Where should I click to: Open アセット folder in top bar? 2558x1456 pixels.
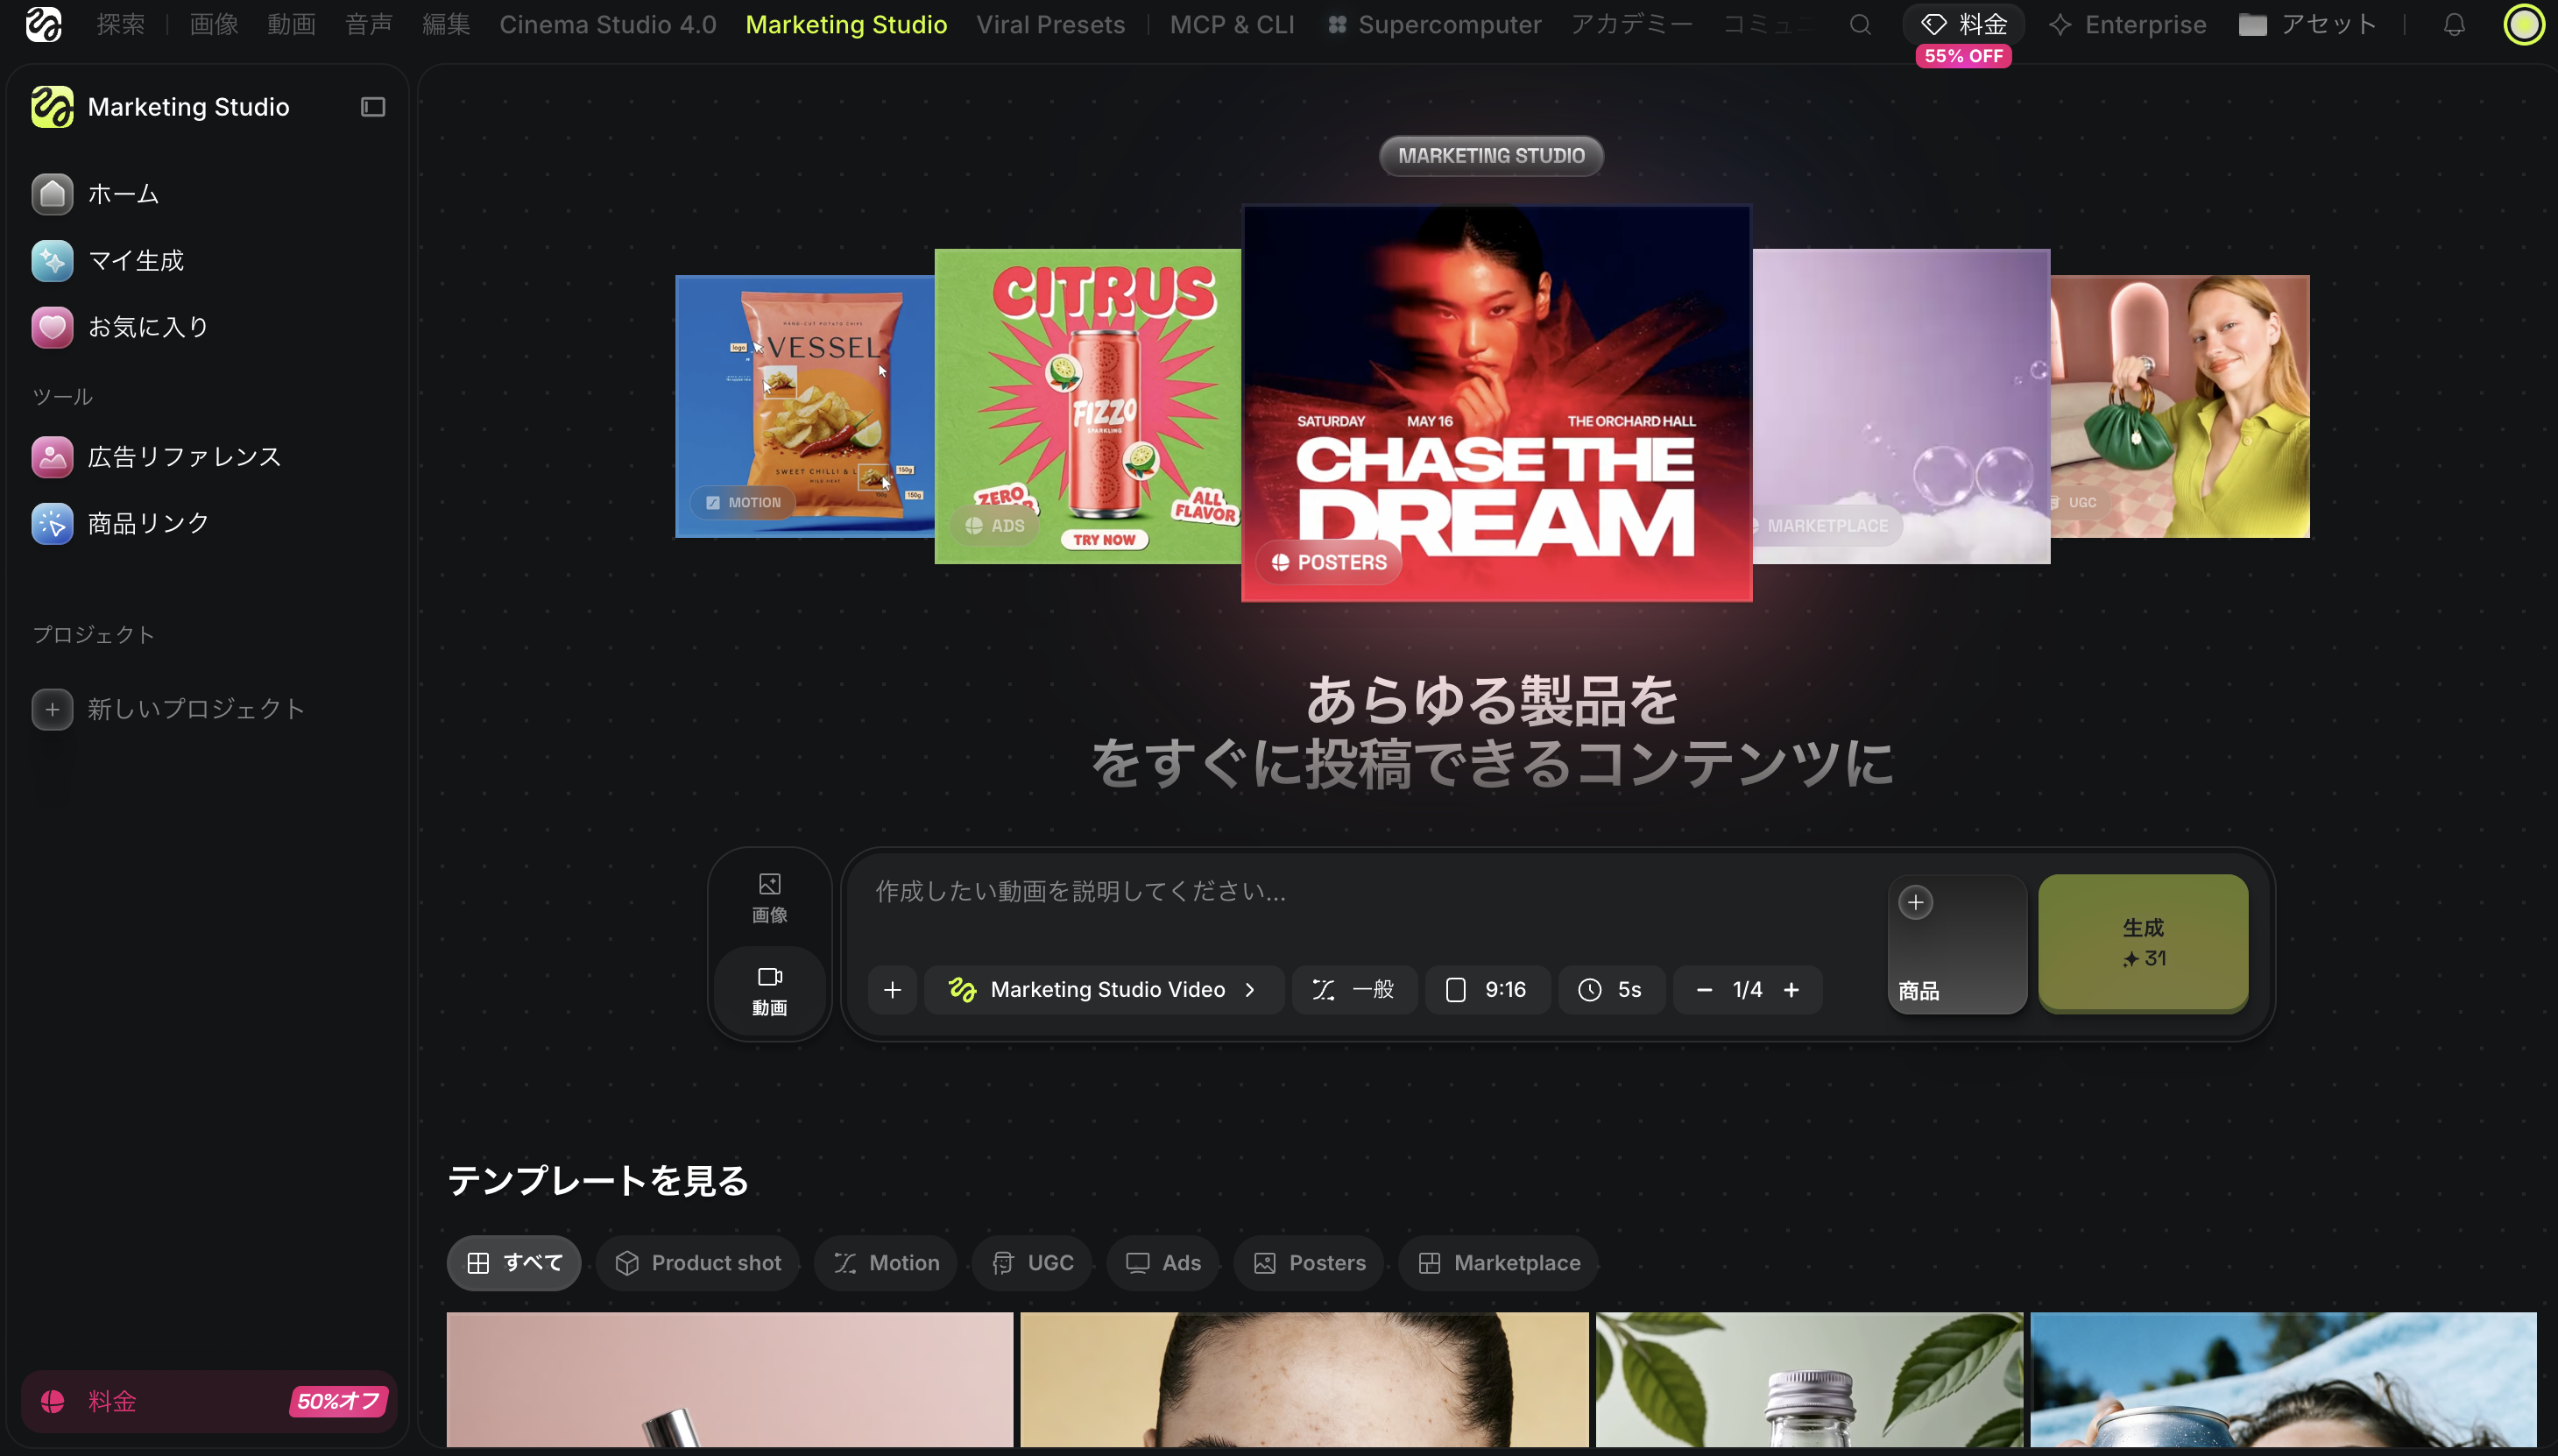(2307, 24)
